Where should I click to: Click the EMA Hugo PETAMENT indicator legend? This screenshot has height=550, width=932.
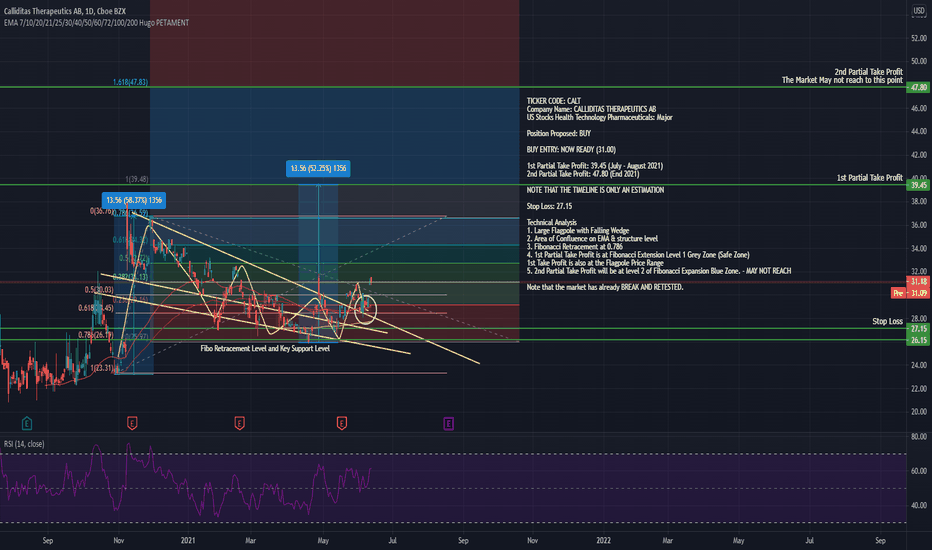pos(96,23)
